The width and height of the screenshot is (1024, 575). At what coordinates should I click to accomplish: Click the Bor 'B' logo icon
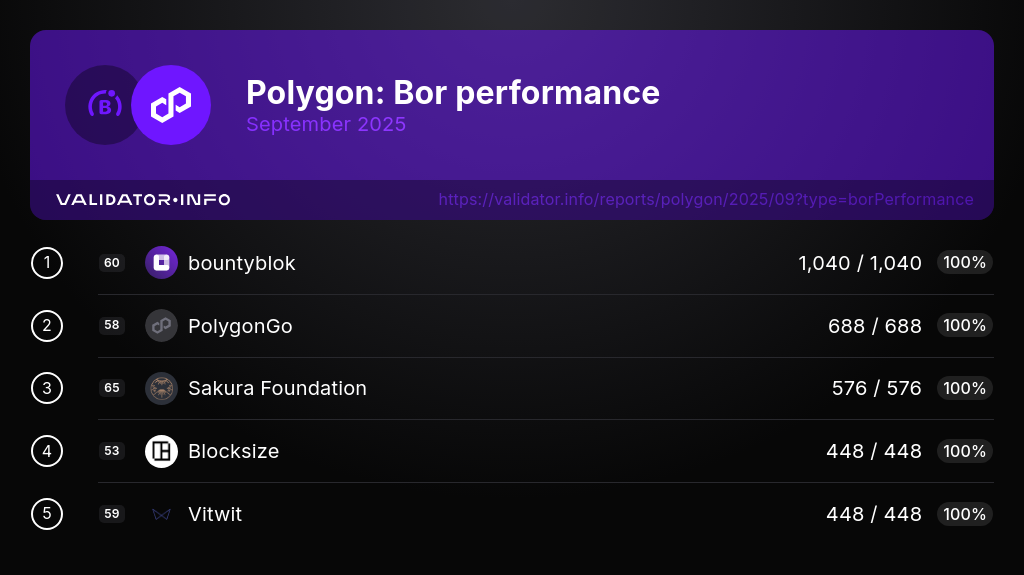pyautogui.click(x=104, y=105)
